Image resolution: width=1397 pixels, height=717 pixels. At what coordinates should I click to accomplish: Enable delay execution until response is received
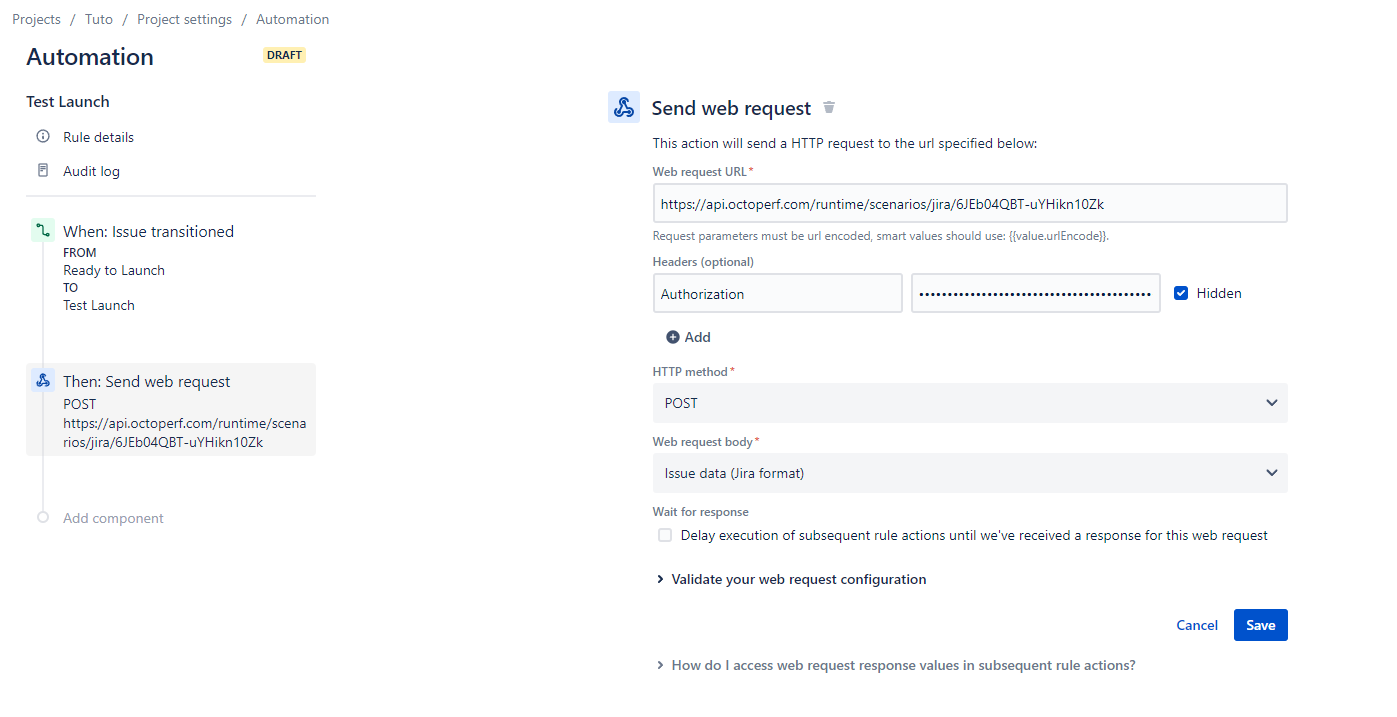point(664,535)
